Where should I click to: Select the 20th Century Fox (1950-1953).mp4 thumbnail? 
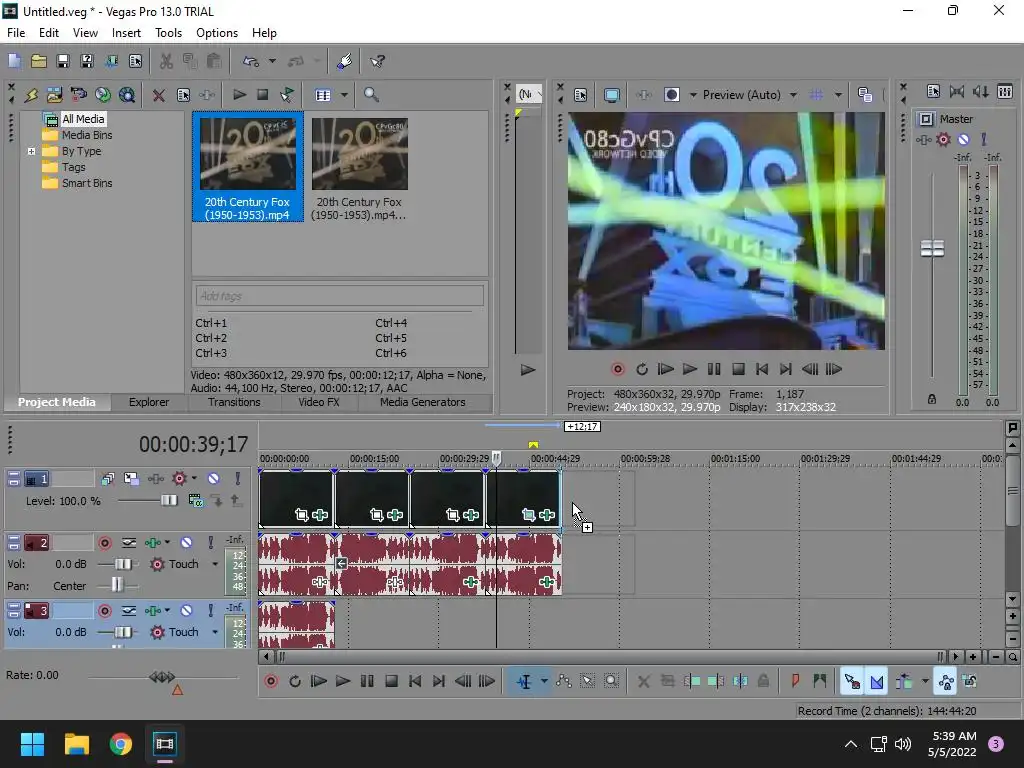click(248, 167)
